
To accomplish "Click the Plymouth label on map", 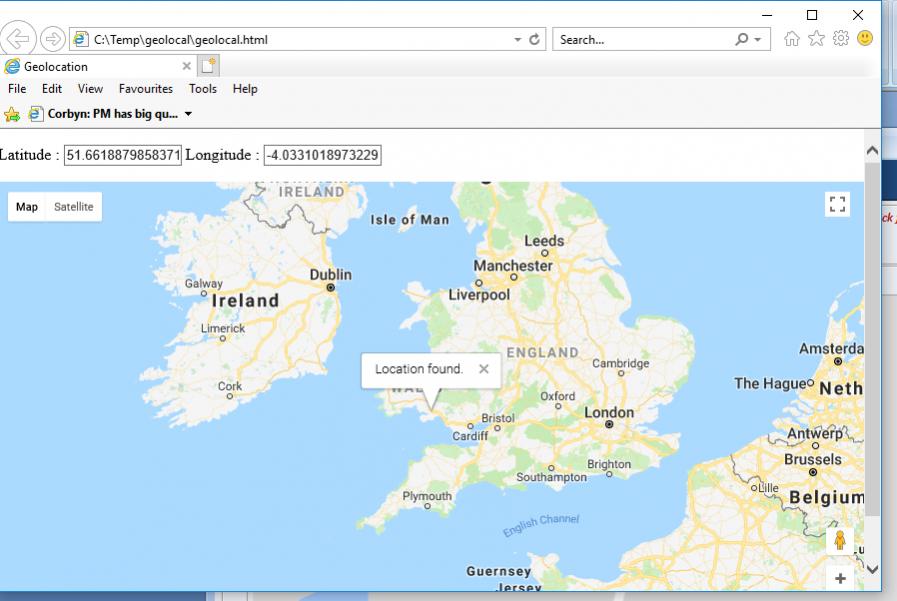I will point(427,496).
